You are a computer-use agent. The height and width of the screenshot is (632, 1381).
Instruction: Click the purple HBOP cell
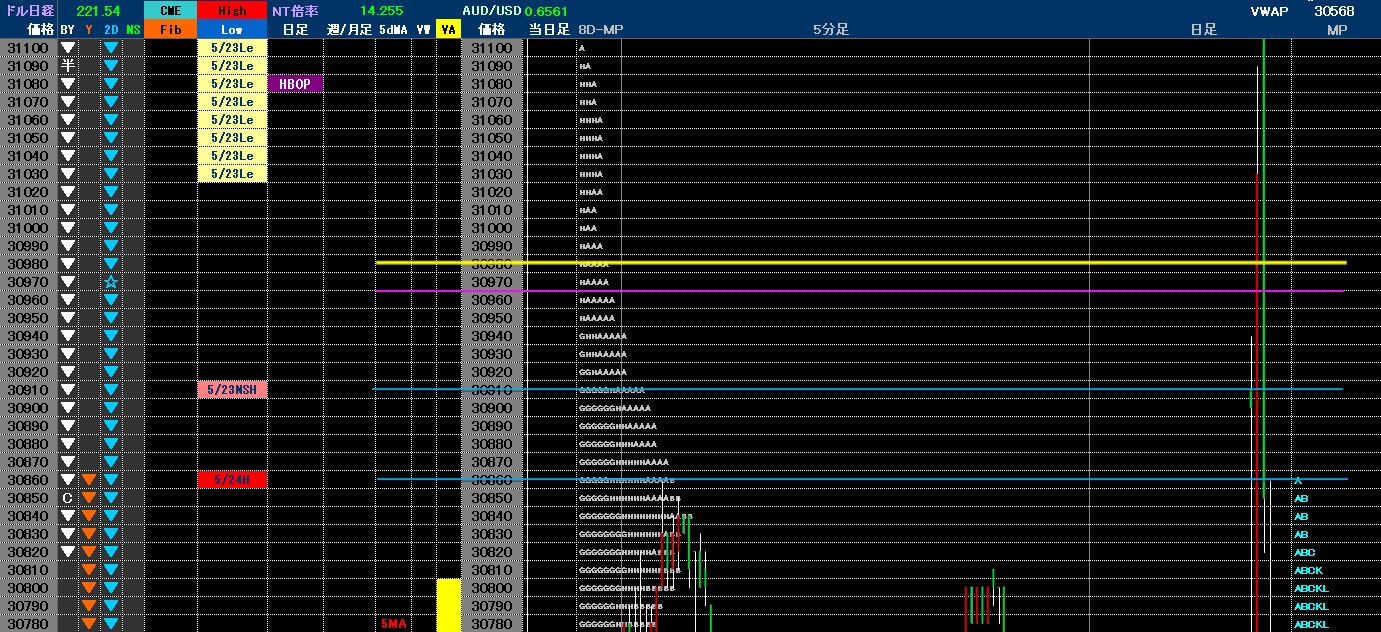[295, 84]
